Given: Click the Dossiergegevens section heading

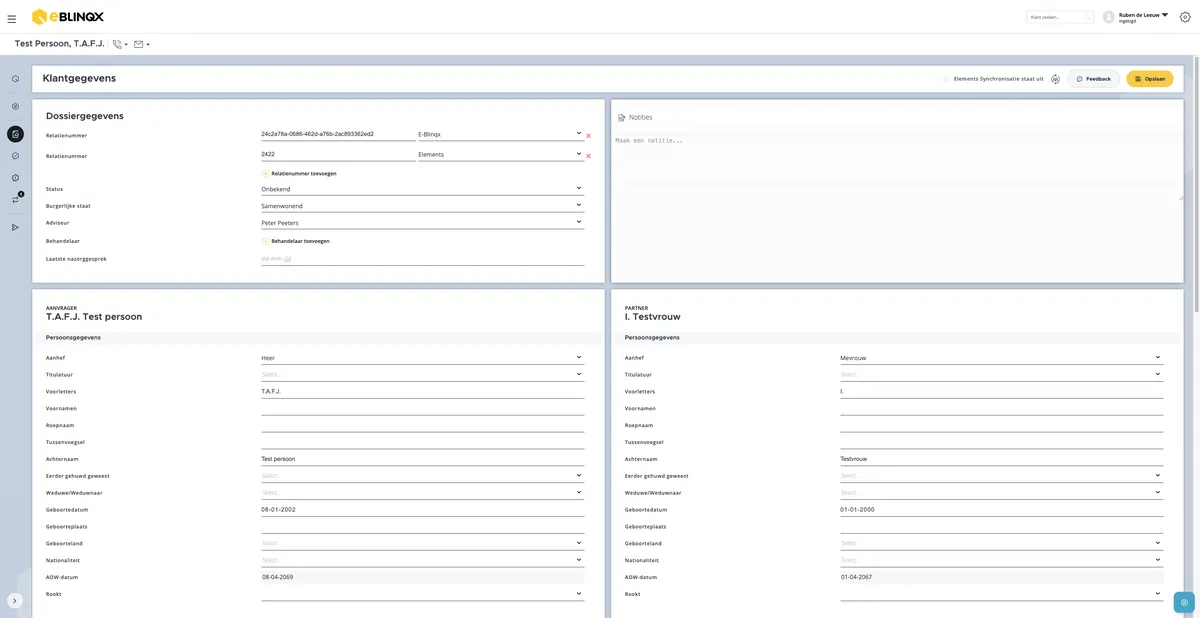Looking at the screenshot, I should [85, 116].
